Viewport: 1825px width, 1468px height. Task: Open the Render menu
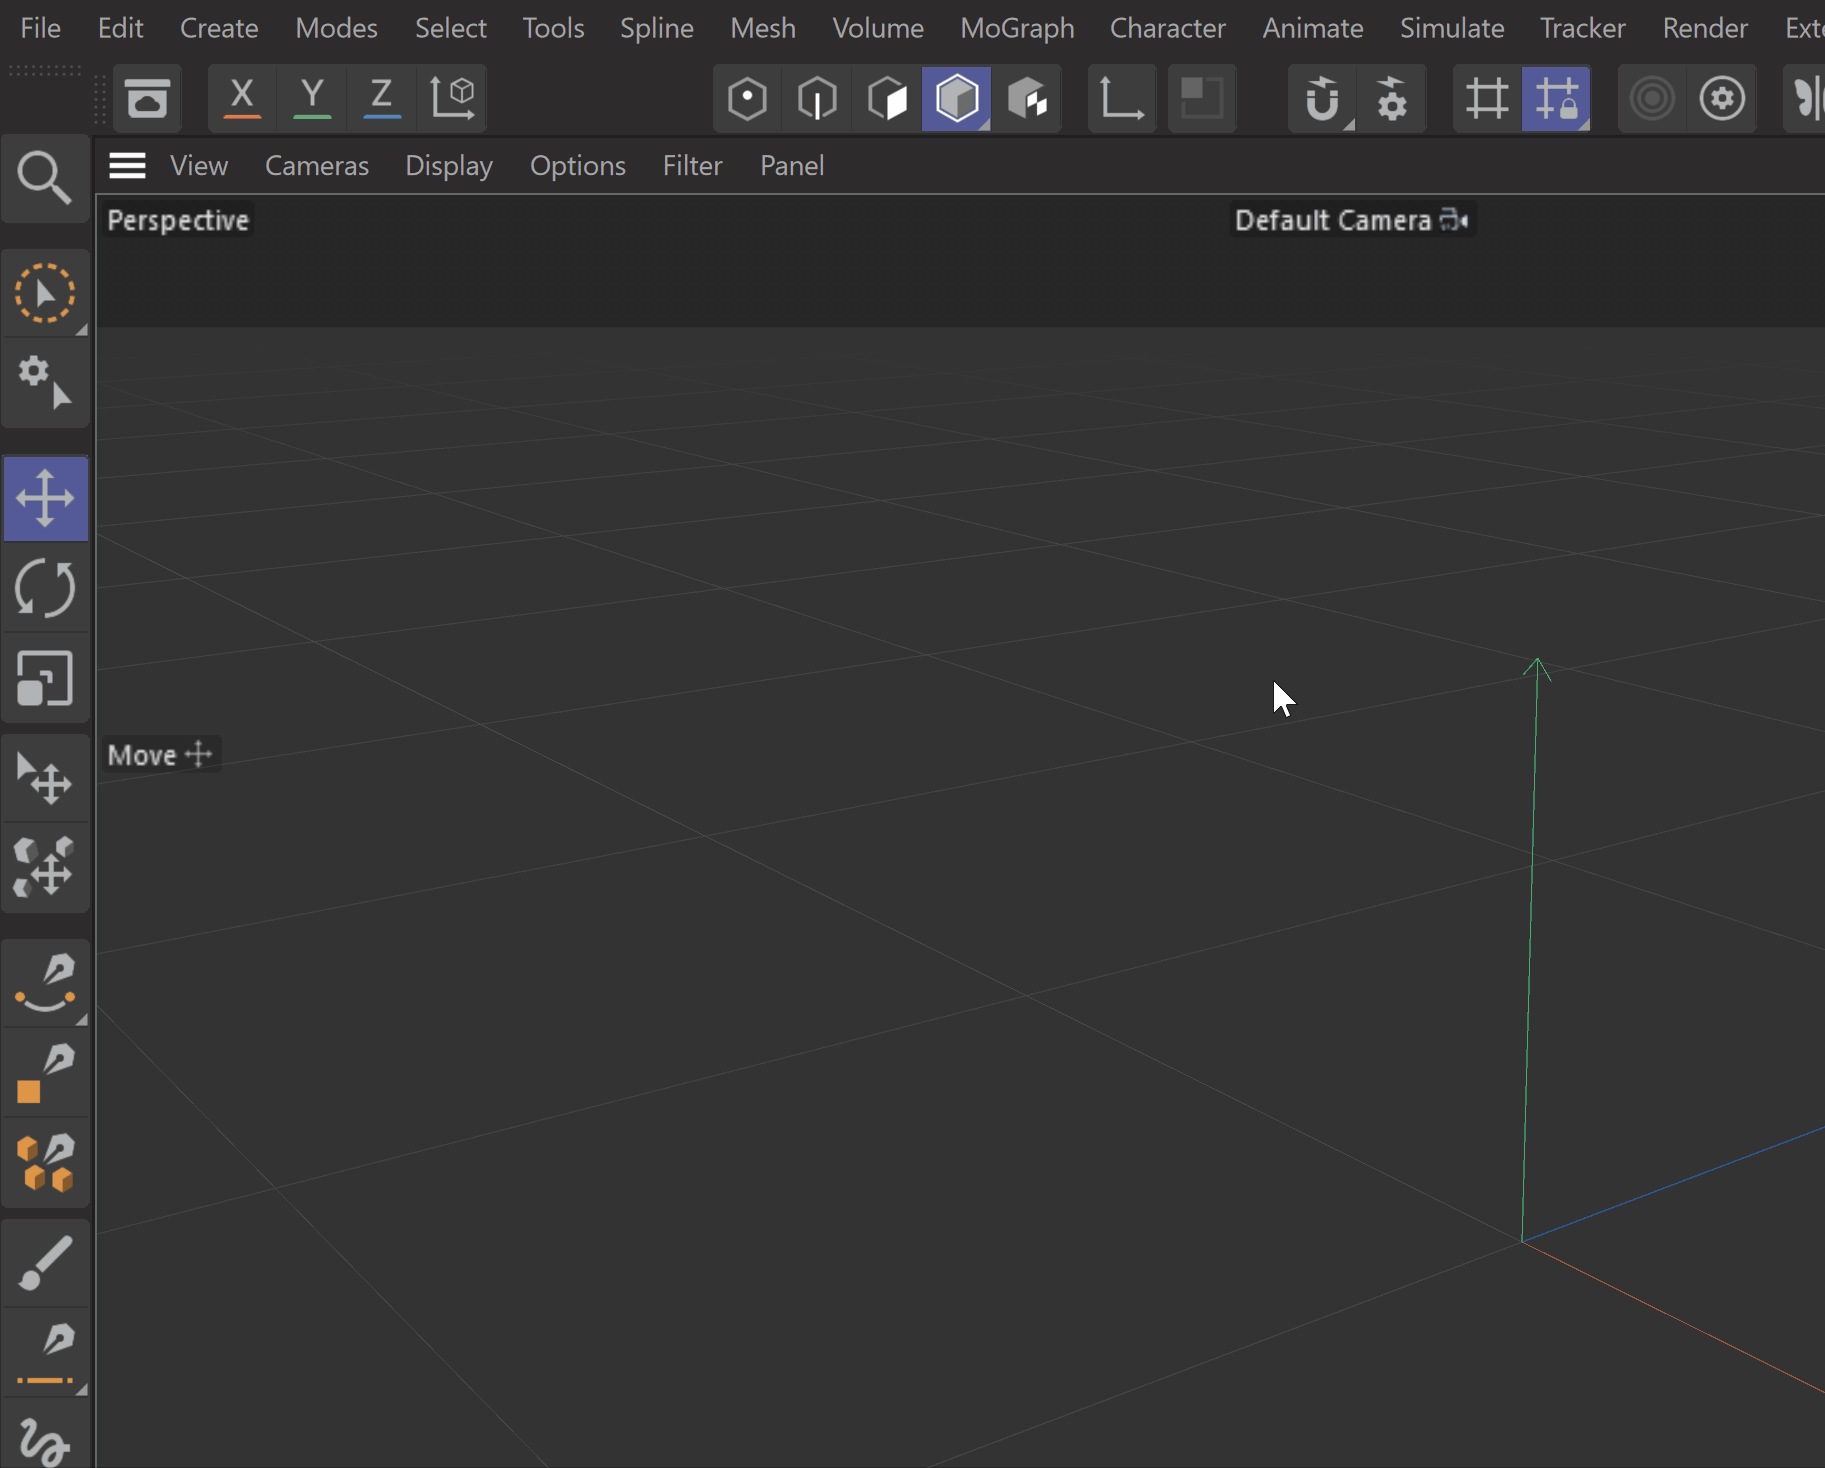pos(1705,28)
